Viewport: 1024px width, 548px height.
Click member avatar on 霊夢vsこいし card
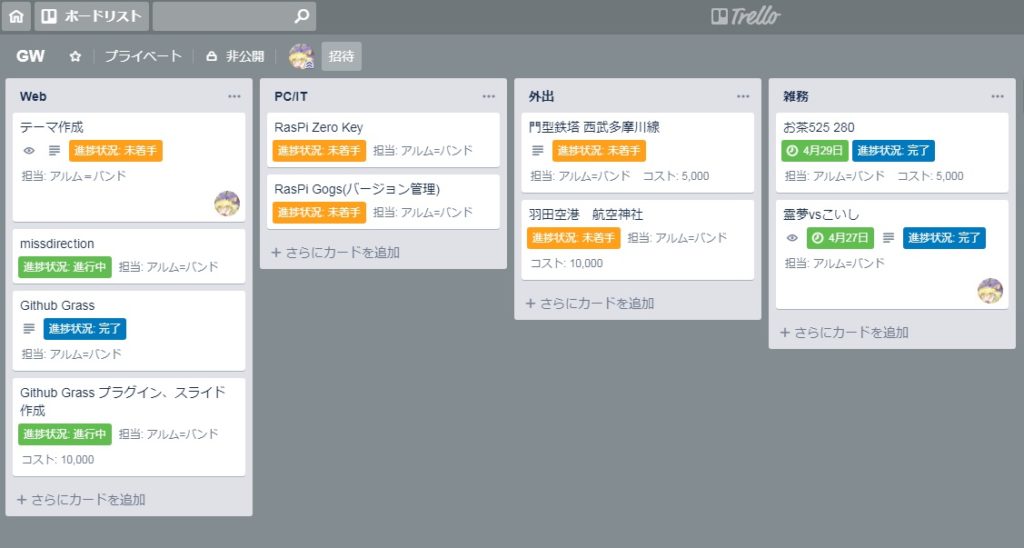990,291
